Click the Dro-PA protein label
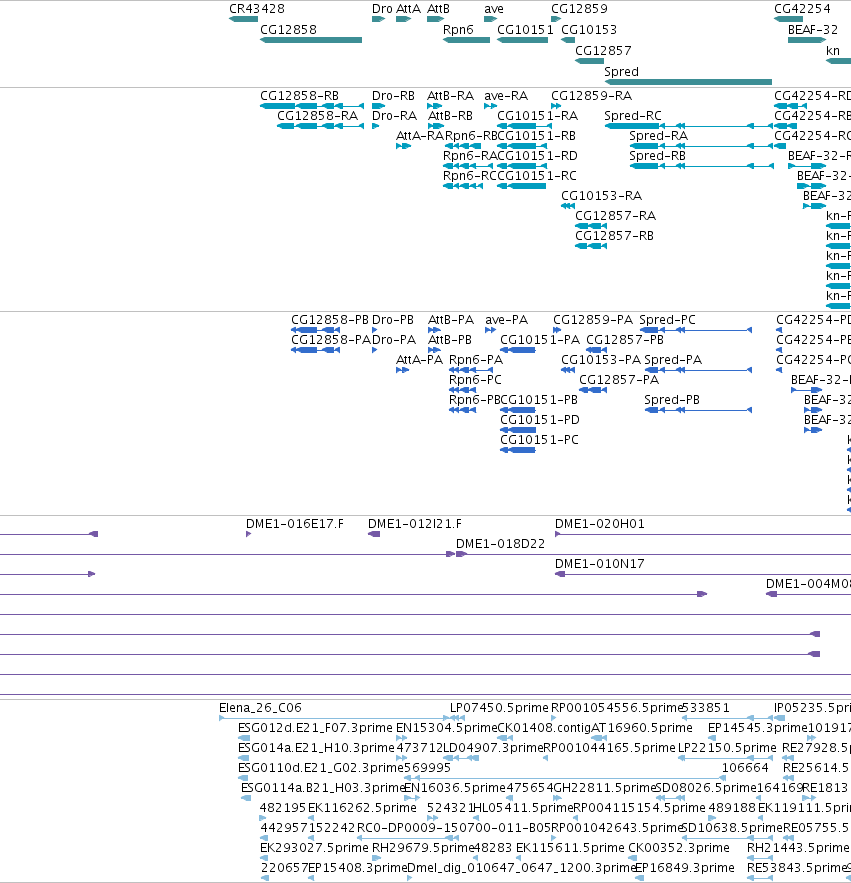Image resolution: width=851 pixels, height=883 pixels. tap(394, 340)
